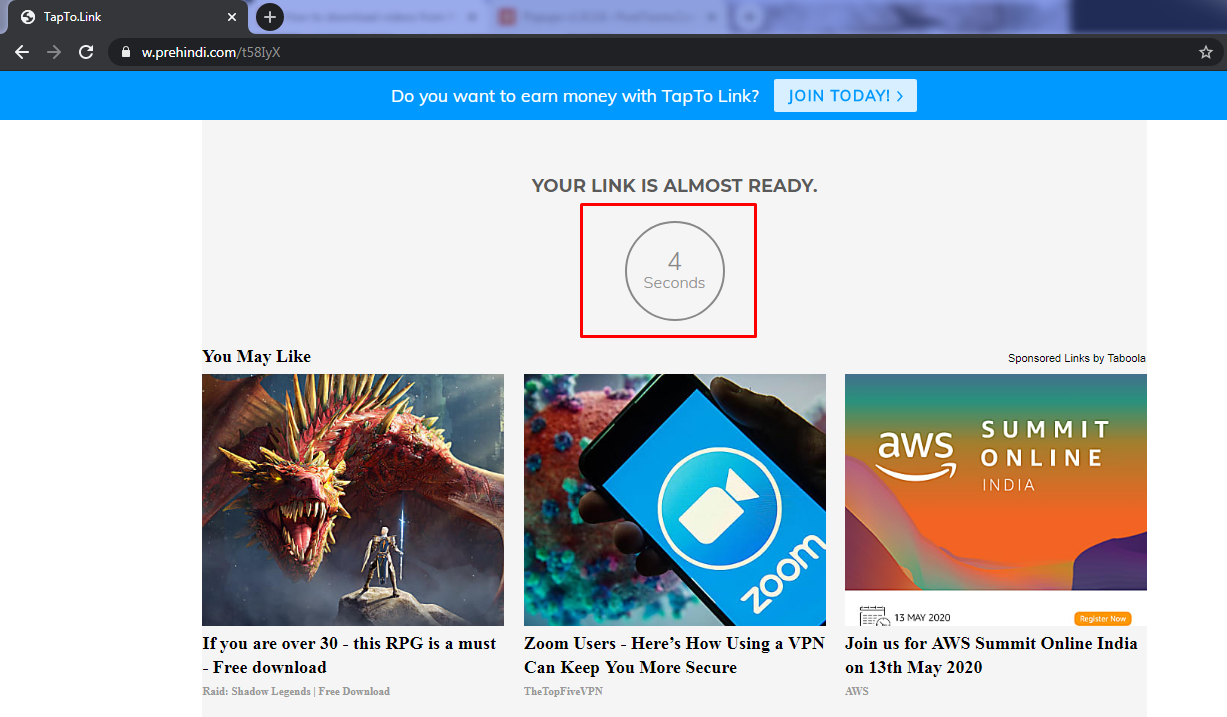Click TheTopFiveVPN source label
The width and height of the screenshot is (1227, 717).
tap(563, 691)
